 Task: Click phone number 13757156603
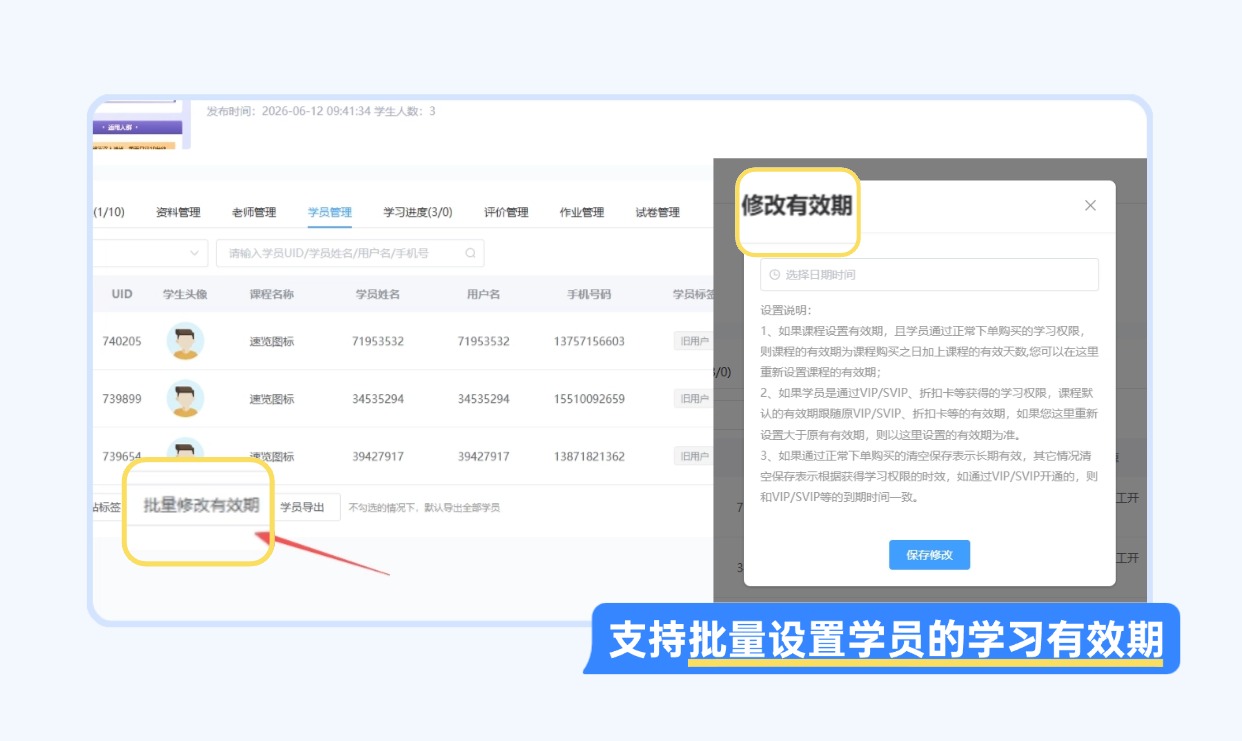(589, 341)
